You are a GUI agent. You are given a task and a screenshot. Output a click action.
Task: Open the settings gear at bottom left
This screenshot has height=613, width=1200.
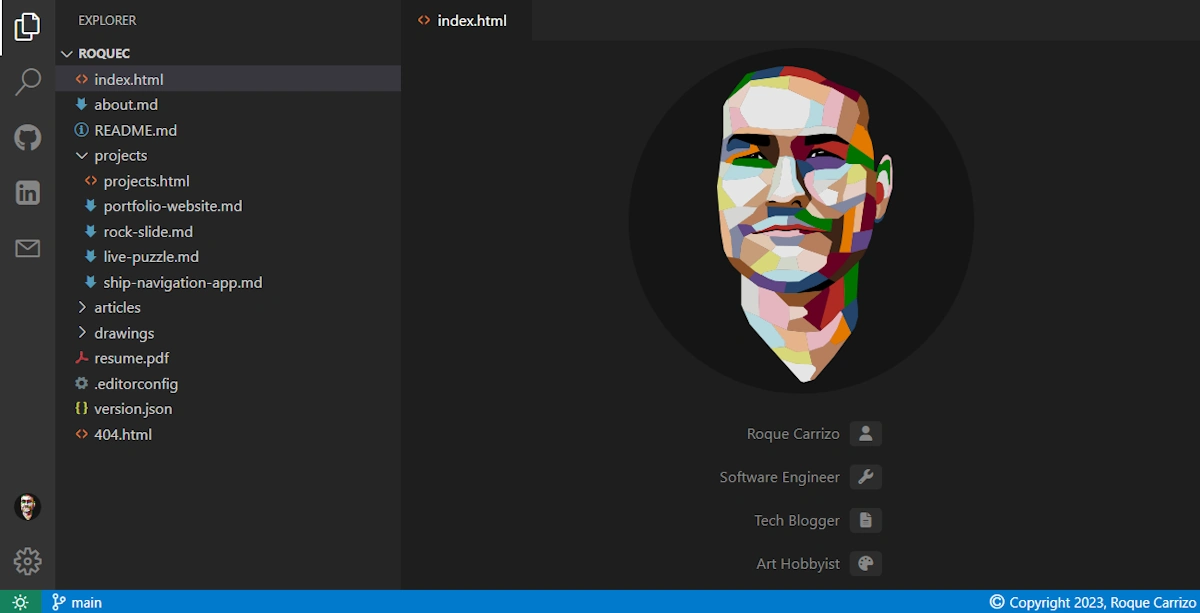click(28, 561)
